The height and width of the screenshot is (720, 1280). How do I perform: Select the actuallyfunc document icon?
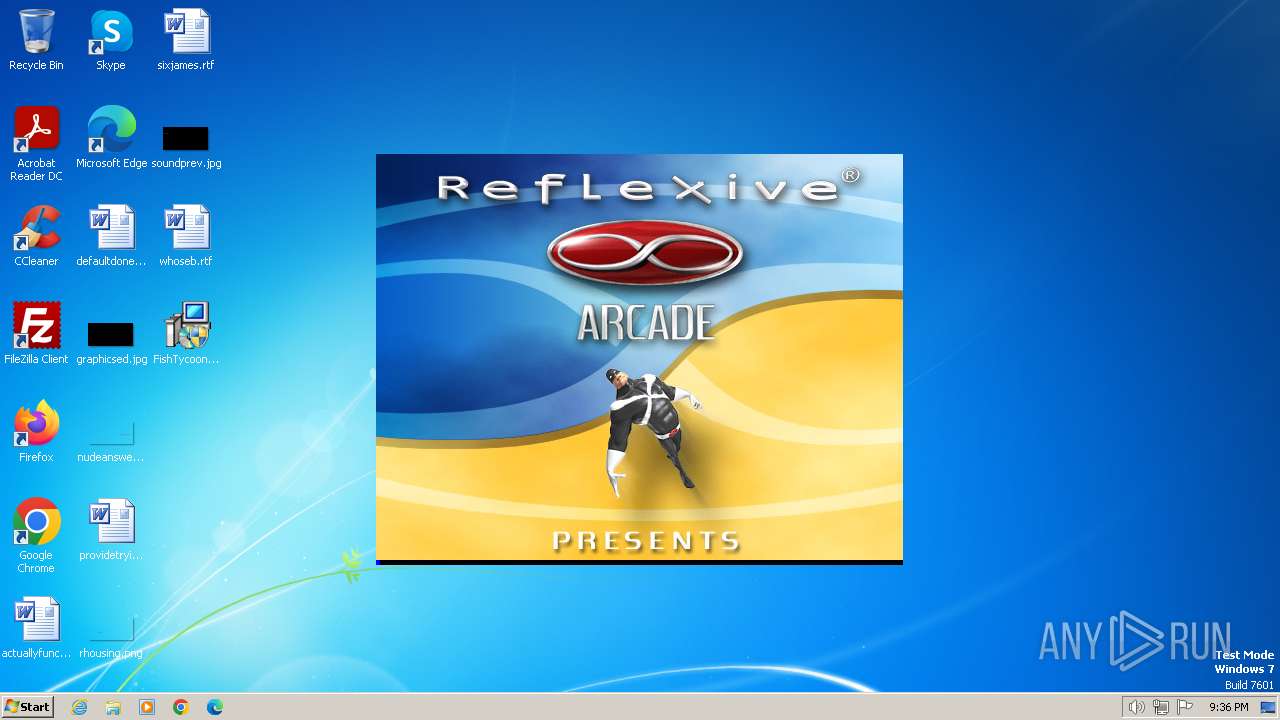click(x=36, y=628)
